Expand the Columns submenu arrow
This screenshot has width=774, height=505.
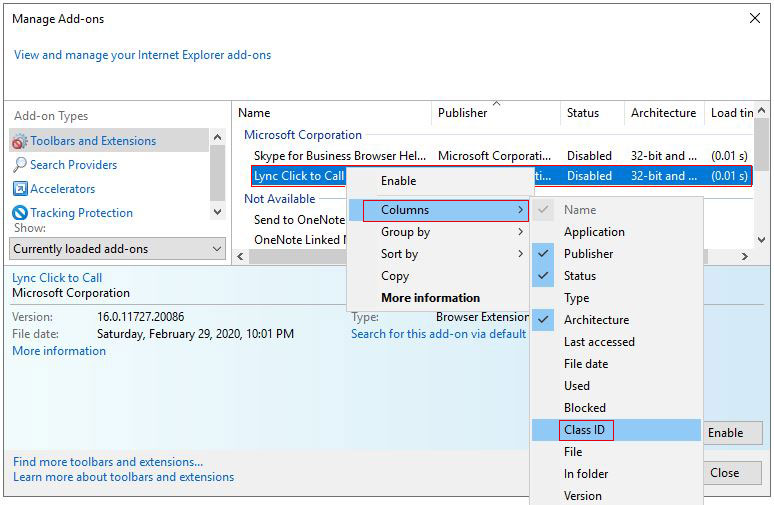tap(520, 210)
